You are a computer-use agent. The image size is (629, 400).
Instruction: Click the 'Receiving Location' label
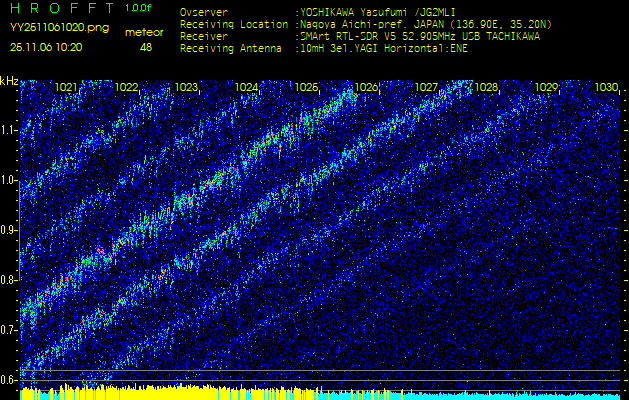[x=234, y=24]
